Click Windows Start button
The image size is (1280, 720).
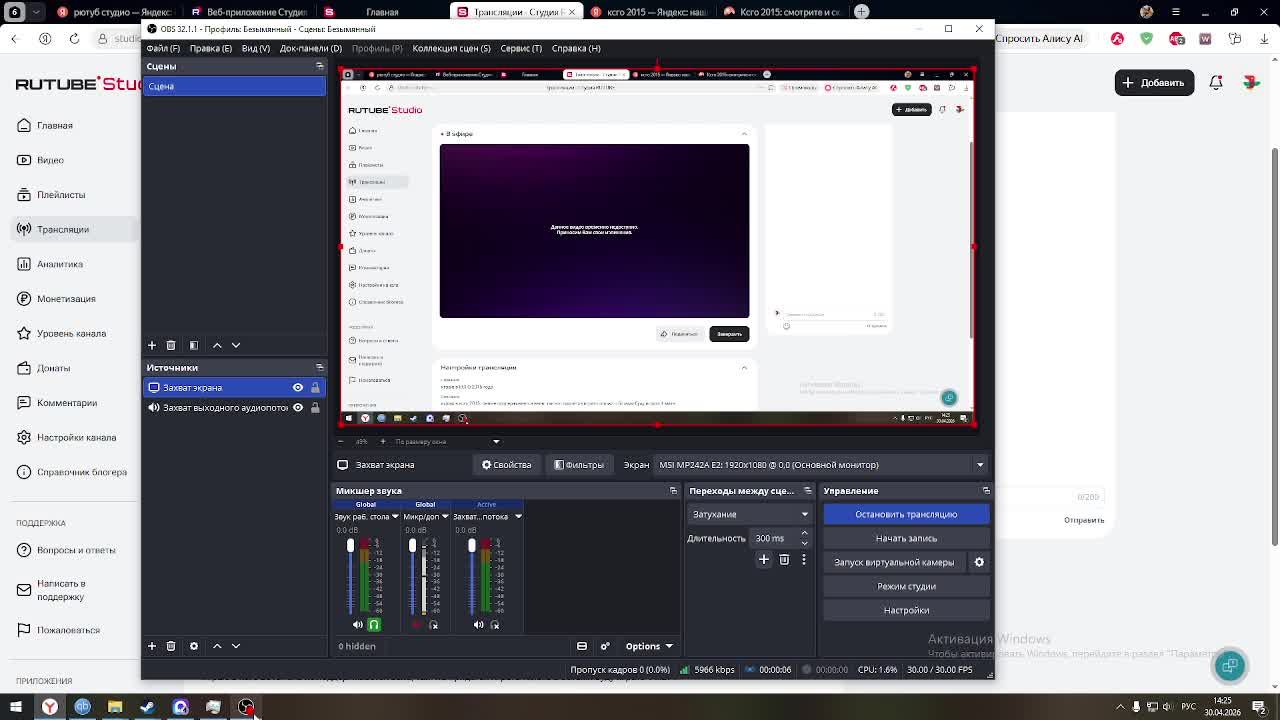(16, 707)
